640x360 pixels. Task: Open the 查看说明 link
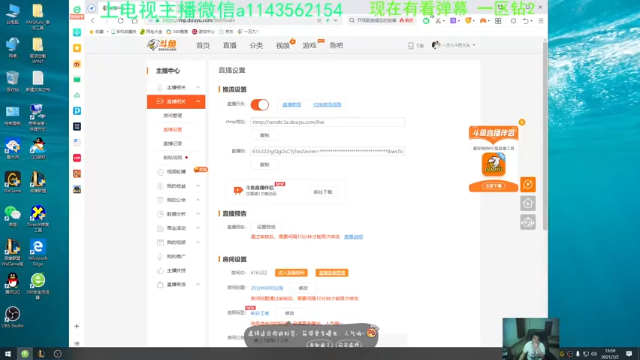353,237
